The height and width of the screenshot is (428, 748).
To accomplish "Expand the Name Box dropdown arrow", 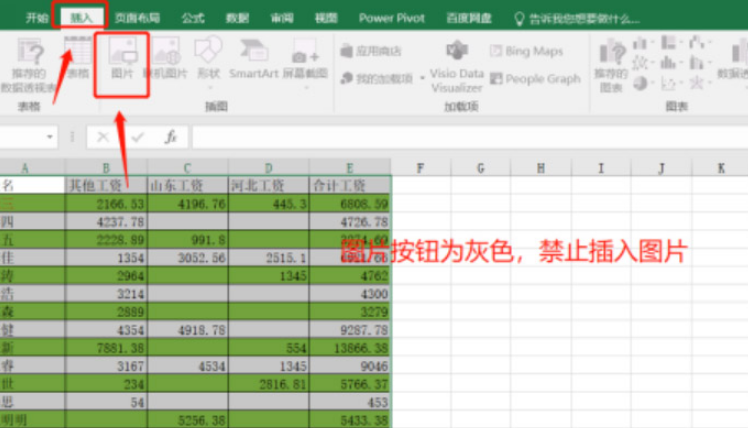I will click(50, 137).
